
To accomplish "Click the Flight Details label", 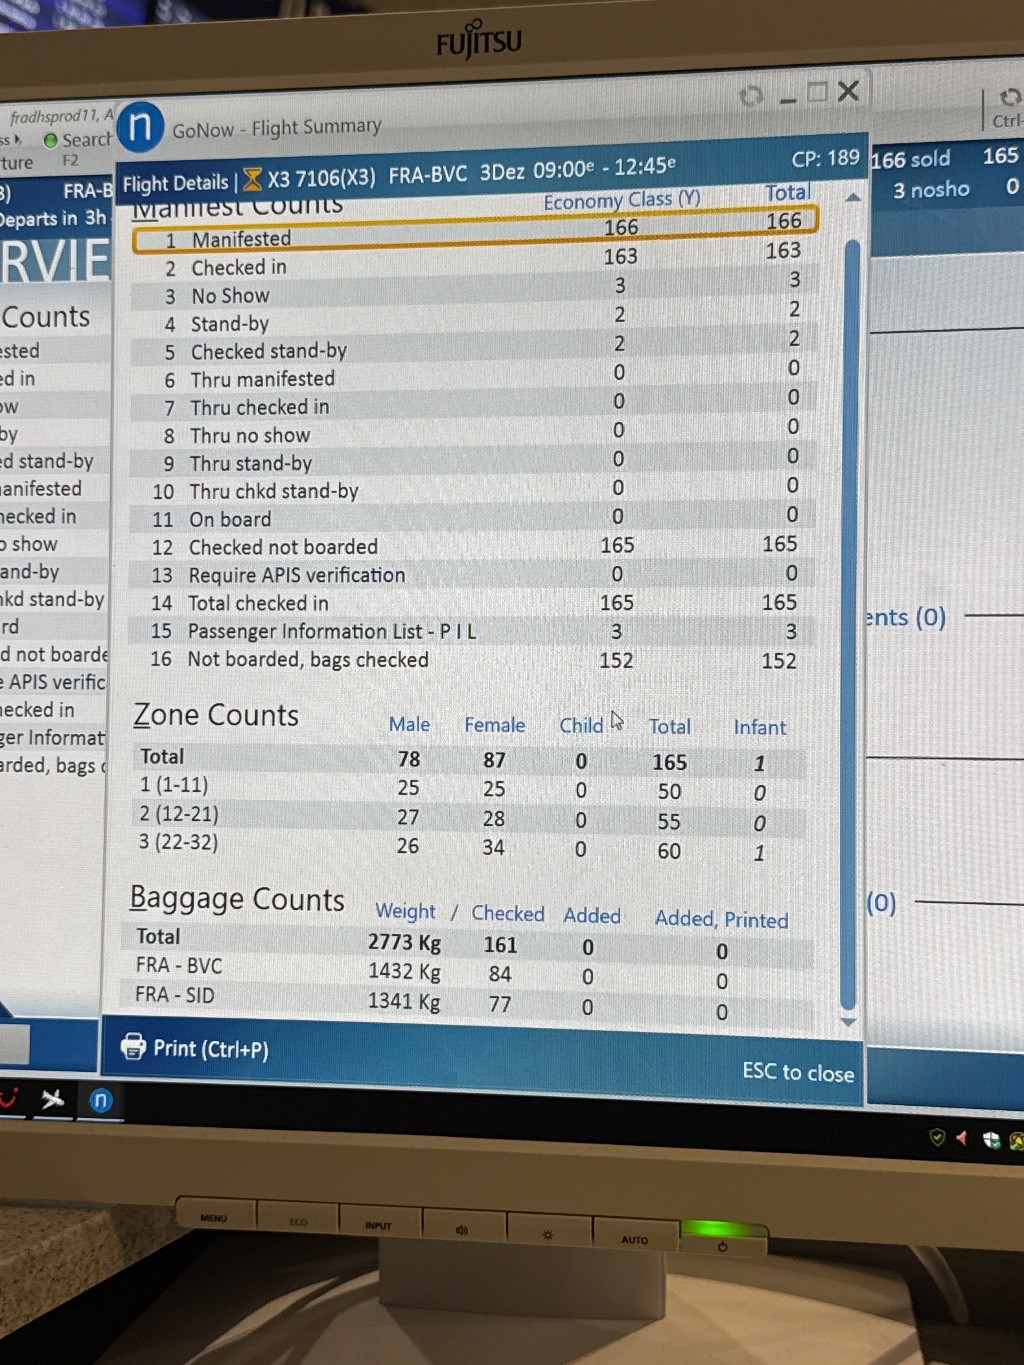I will [175, 183].
